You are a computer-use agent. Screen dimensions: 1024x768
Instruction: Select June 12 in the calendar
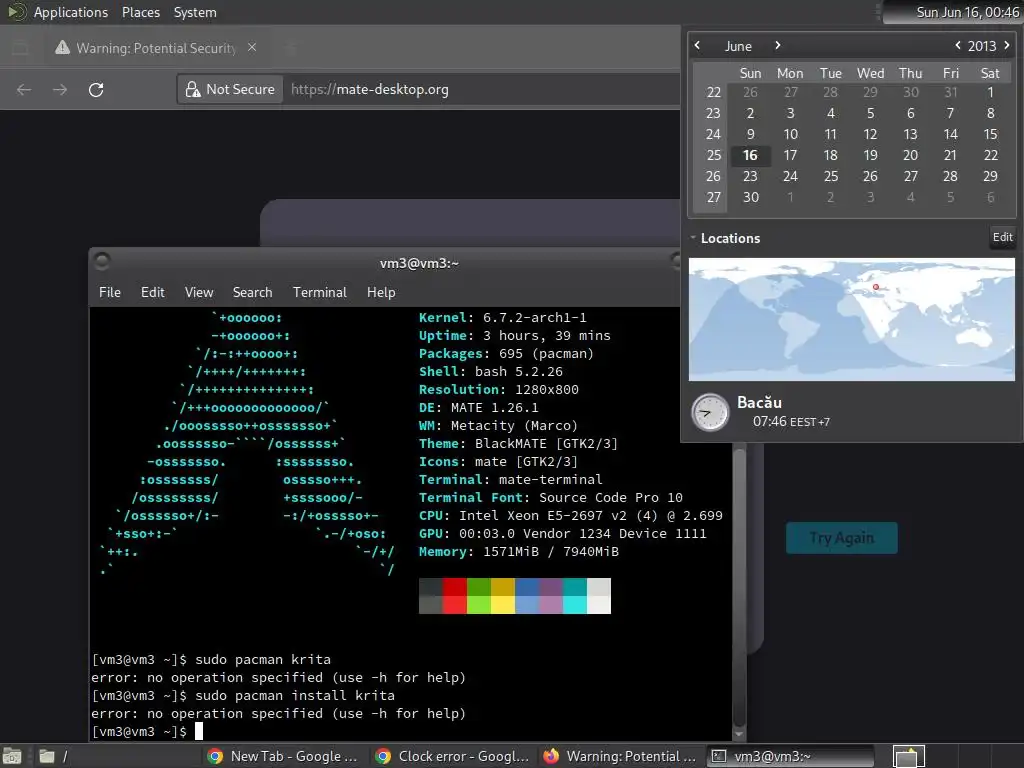coord(870,134)
